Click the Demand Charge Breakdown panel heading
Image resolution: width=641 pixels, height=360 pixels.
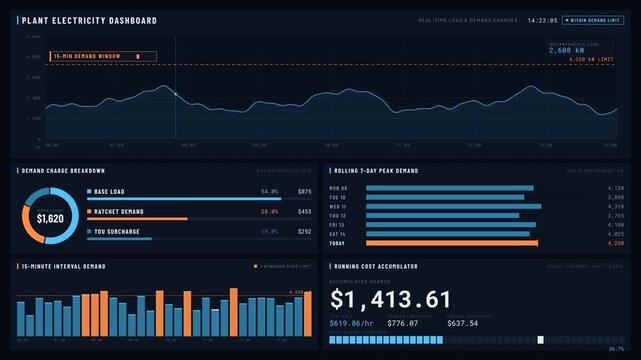[63, 170]
